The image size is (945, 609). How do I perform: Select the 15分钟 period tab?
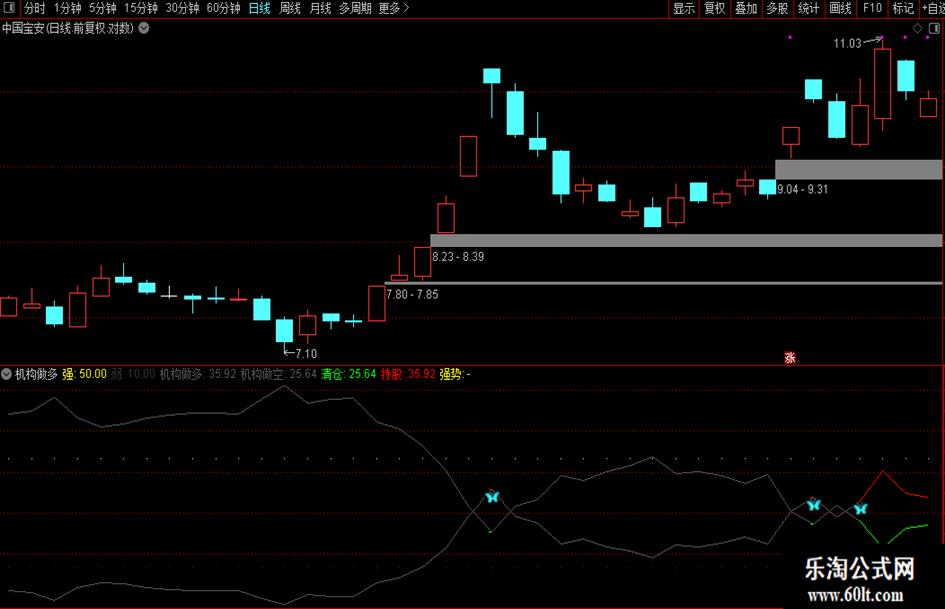pyautogui.click(x=141, y=8)
